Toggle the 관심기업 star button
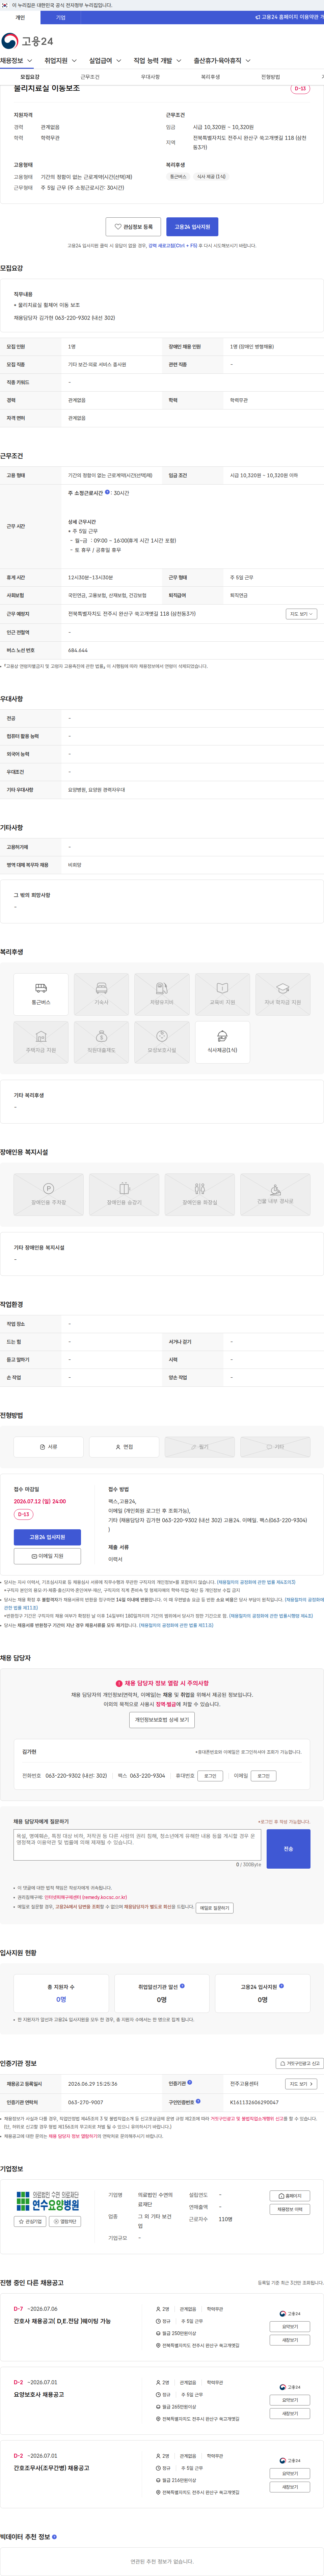 (30, 2222)
